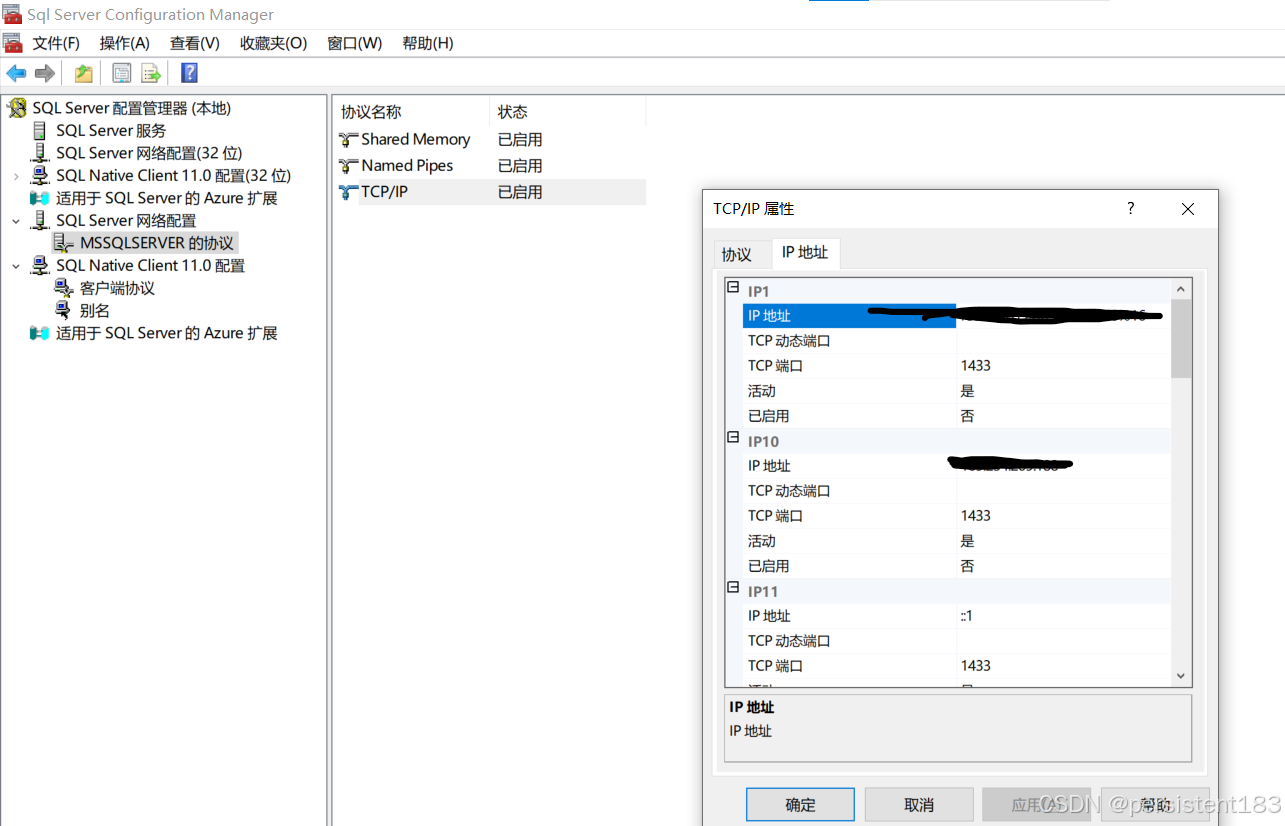This screenshot has width=1285, height=826.
Task: Expand SQL Native Client 11.0 配置(32 位) node
Action: click(16, 176)
